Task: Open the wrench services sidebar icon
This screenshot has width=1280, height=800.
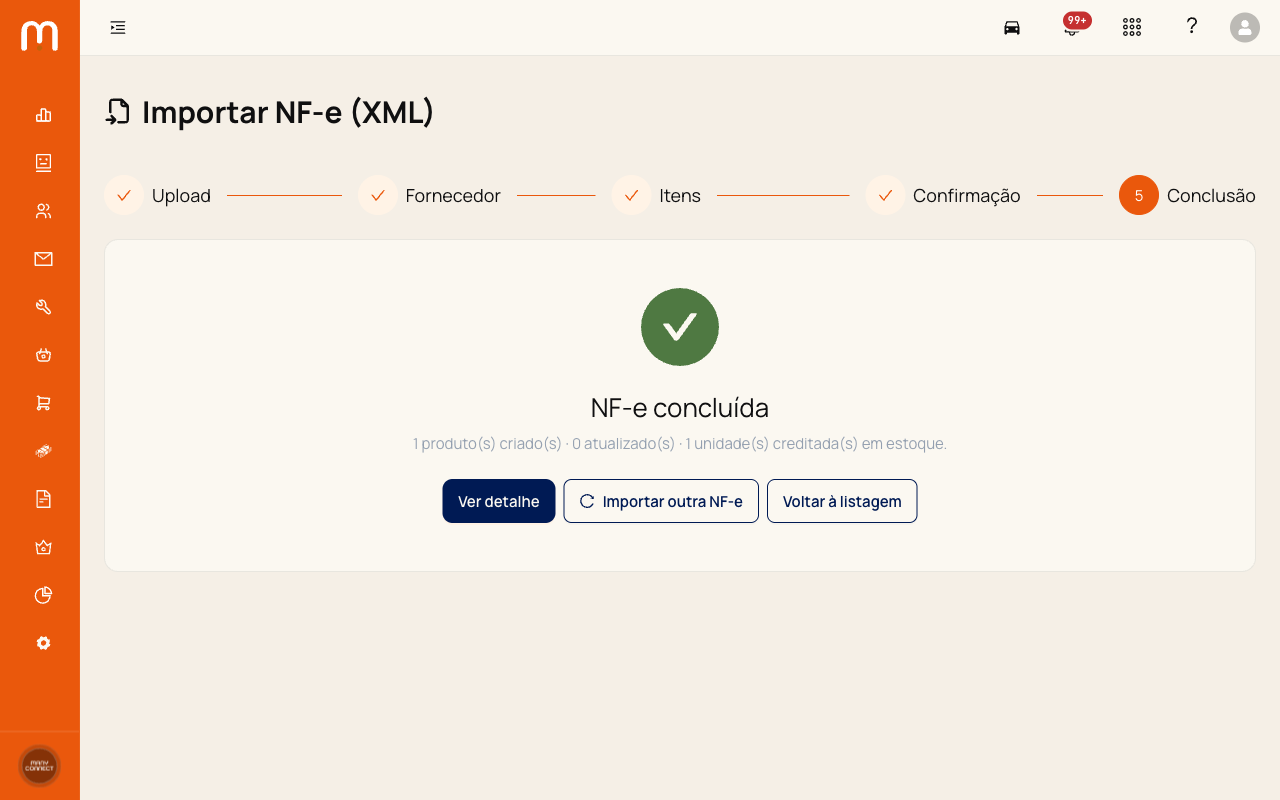Action: (x=43, y=307)
